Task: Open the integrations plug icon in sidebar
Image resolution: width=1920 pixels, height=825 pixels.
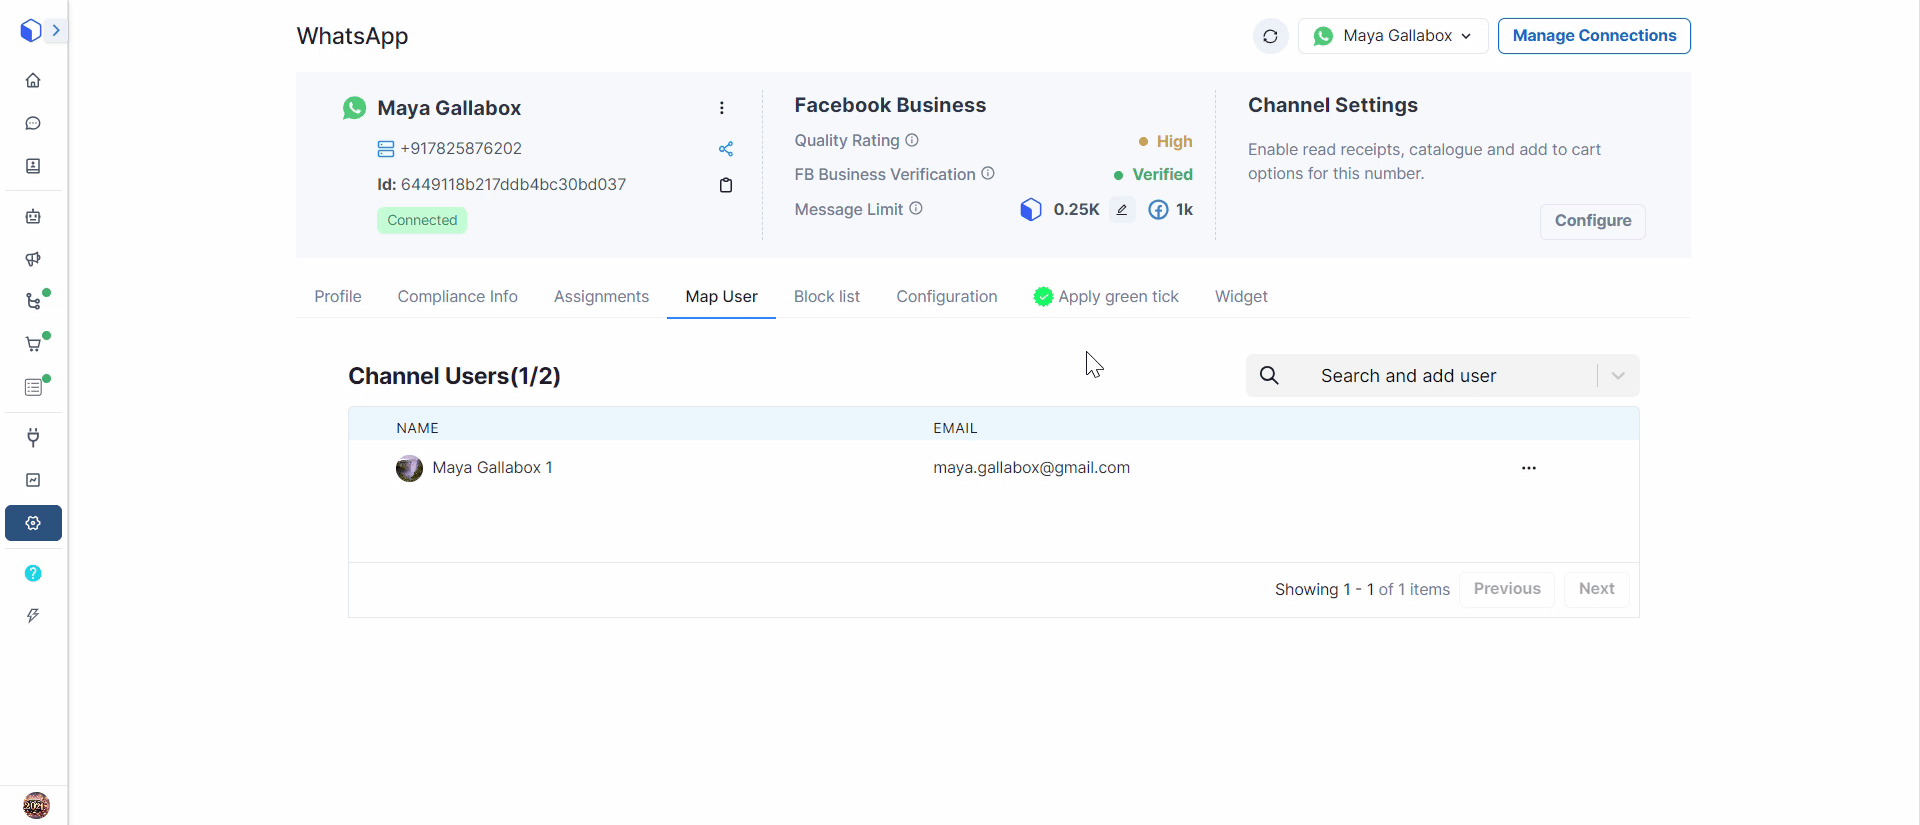Action: click(x=33, y=437)
